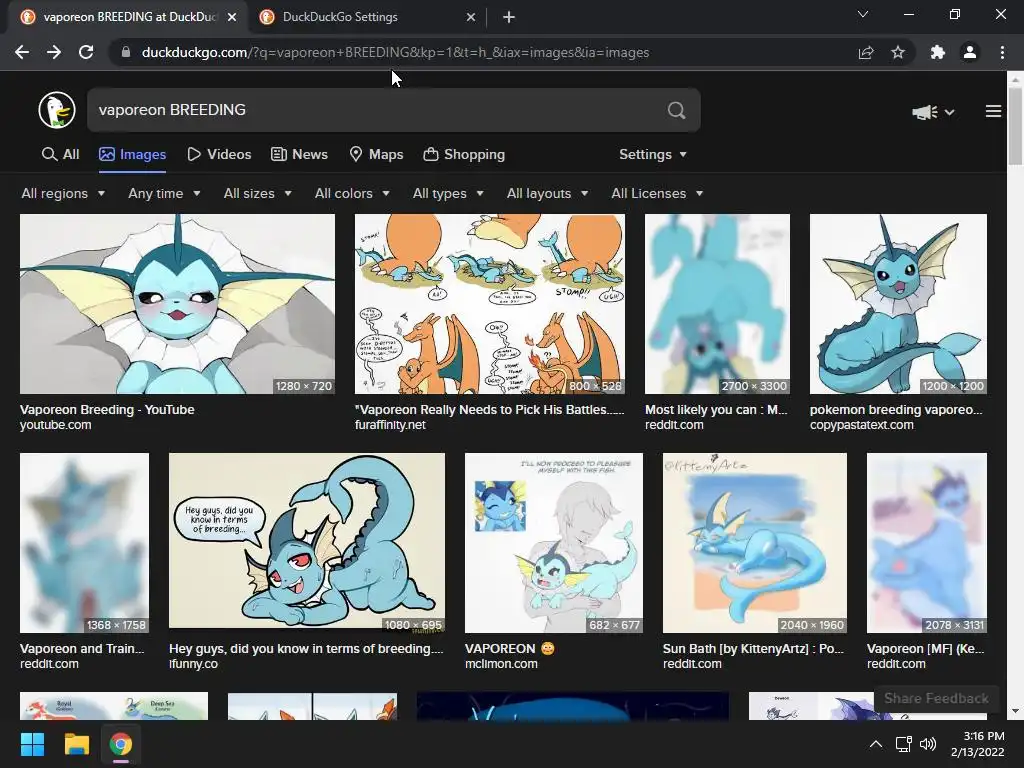Click the browser forward arrow
The width and height of the screenshot is (1024, 768).
[x=54, y=52]
